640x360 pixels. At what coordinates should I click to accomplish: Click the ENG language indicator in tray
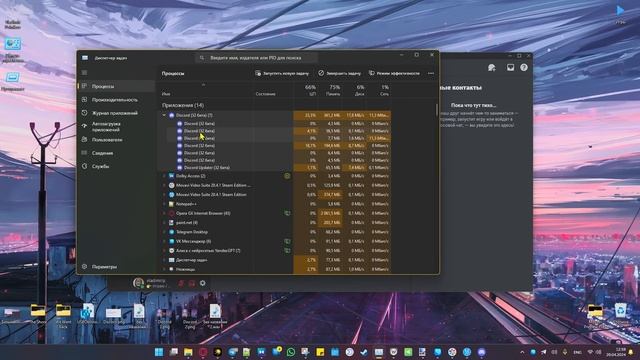(578, 352)
